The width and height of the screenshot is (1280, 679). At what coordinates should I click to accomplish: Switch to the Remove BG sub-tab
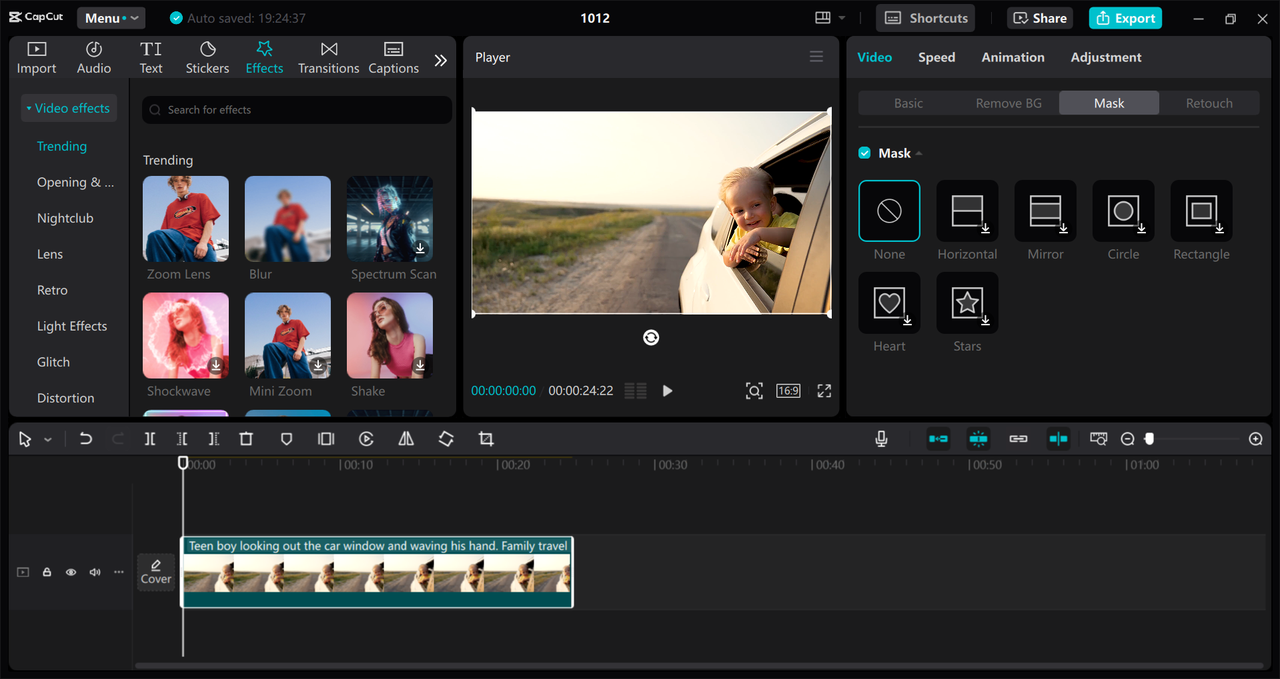1009,103
